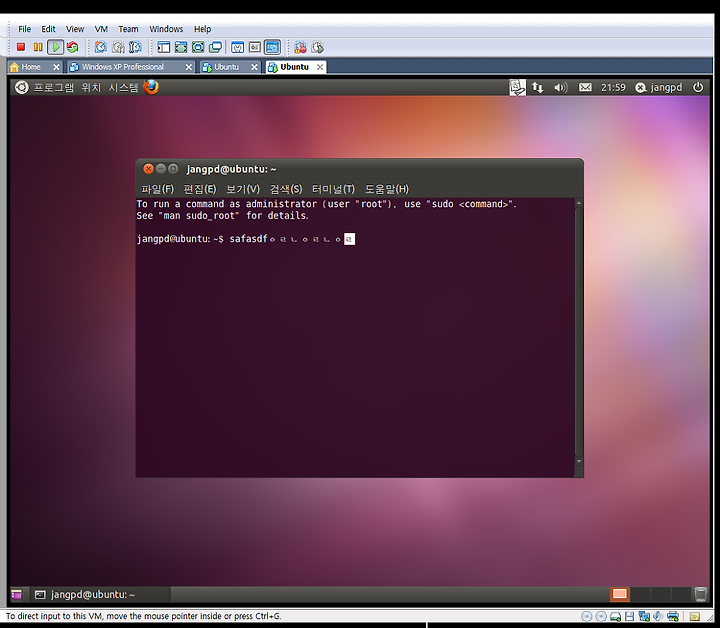Open the Team menu
Image resolution: width=720 pixels, height=628 pixels.
[x=128, y=29]
